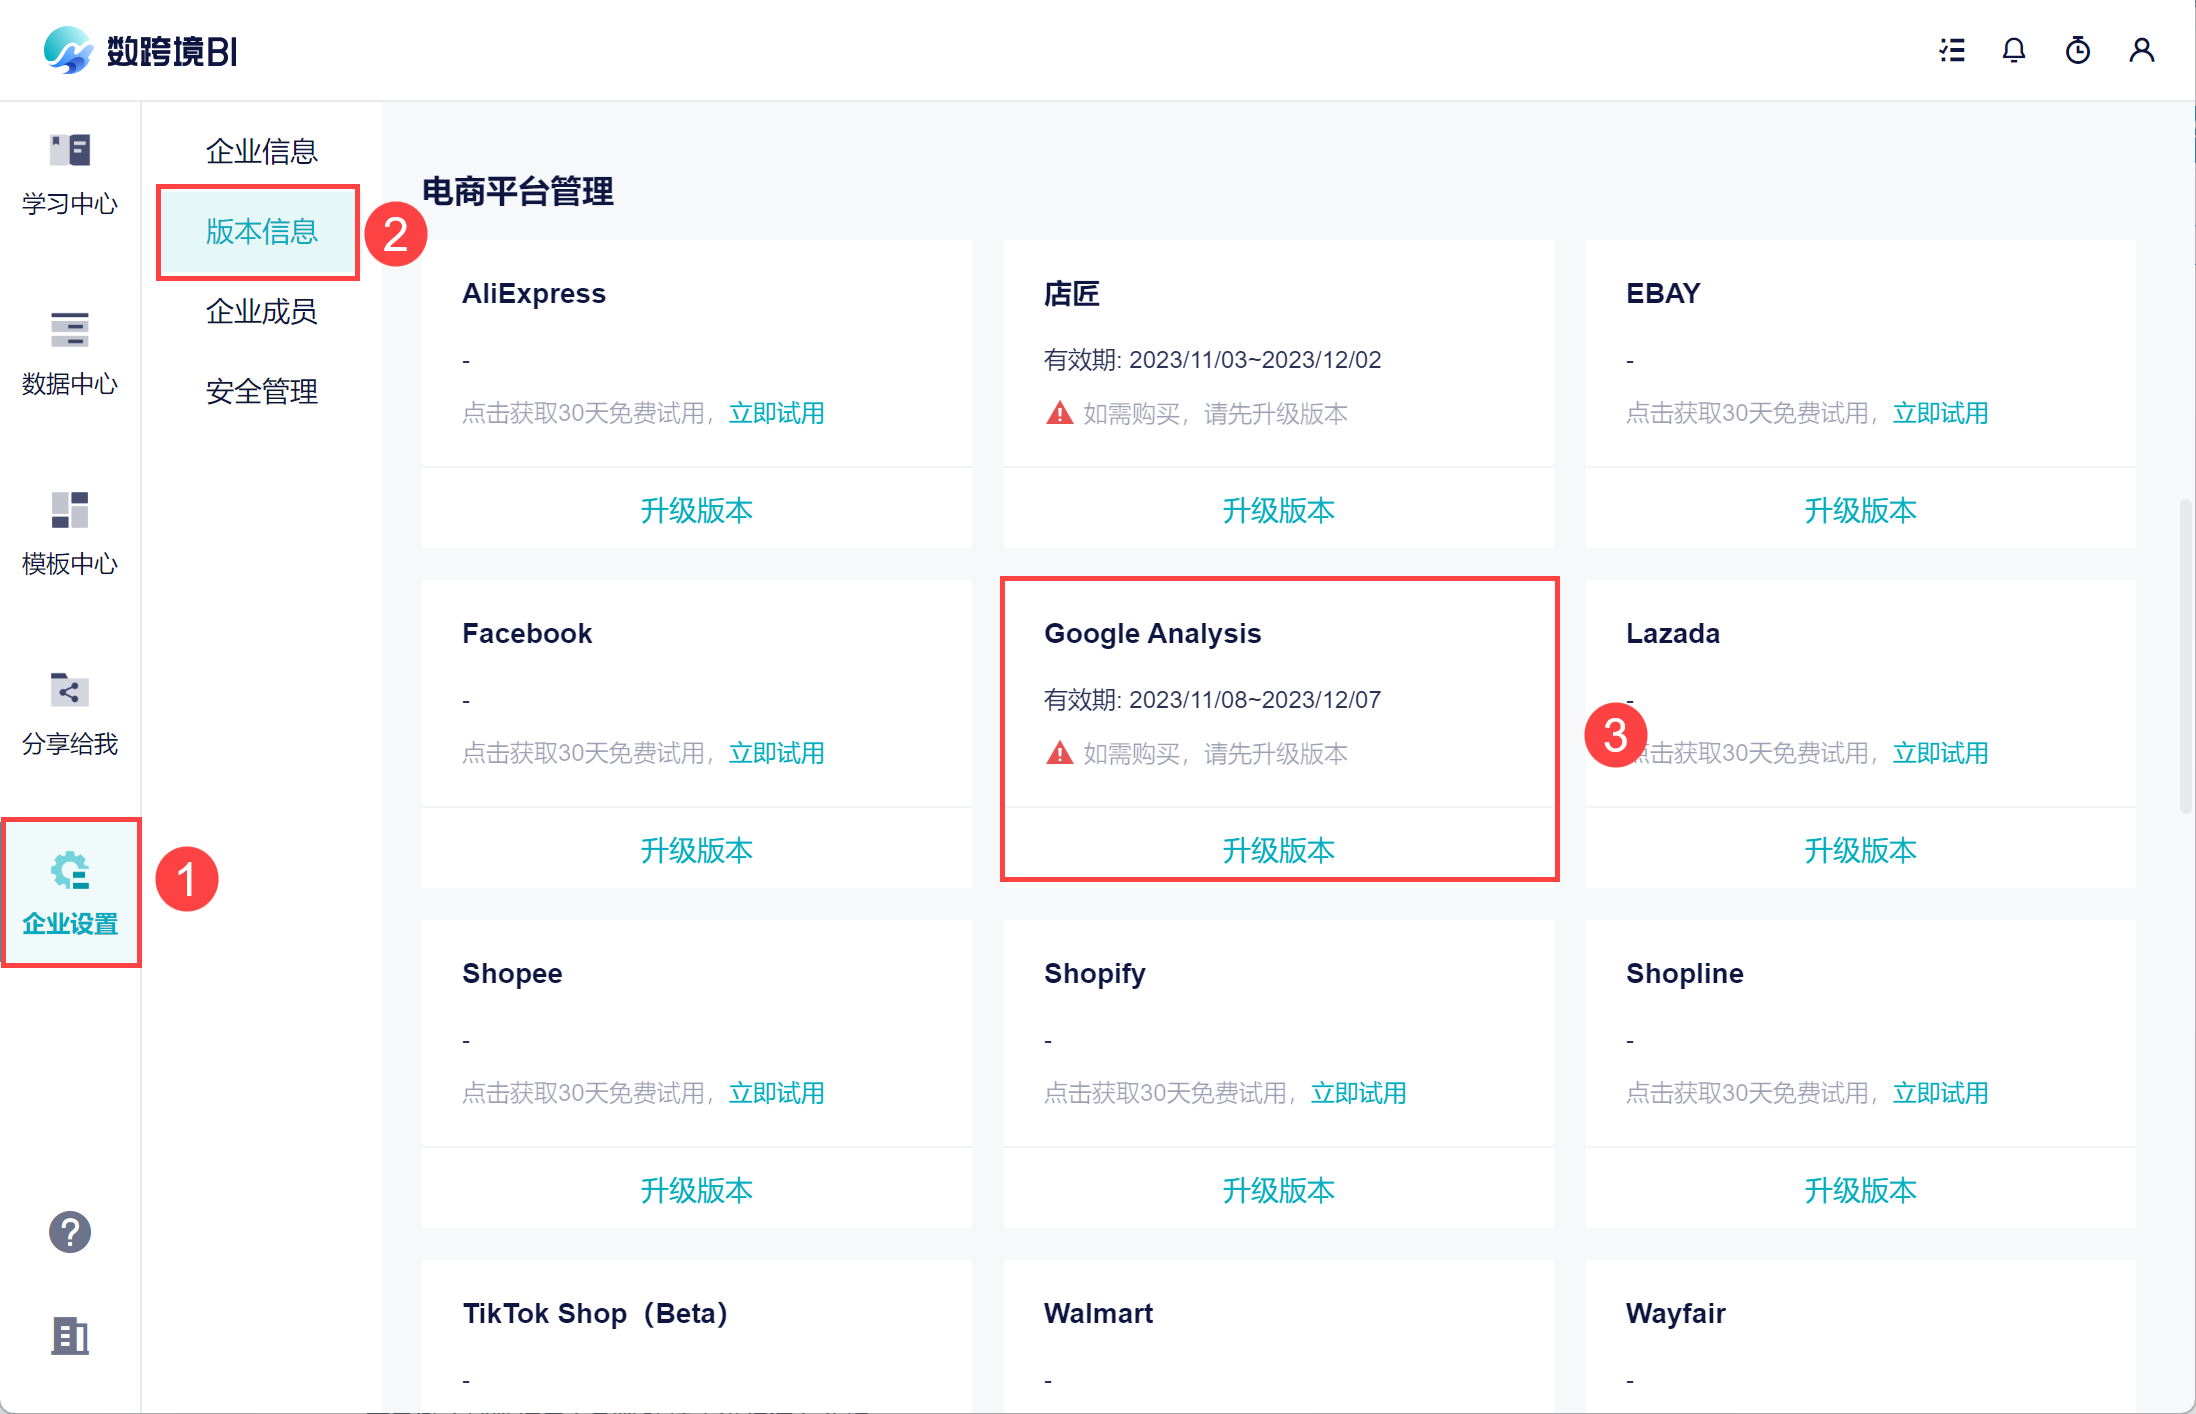Switch to 企业信息 menu item
The width and height of the screenshot is (2196, 1414).
[x=261, y=151]
